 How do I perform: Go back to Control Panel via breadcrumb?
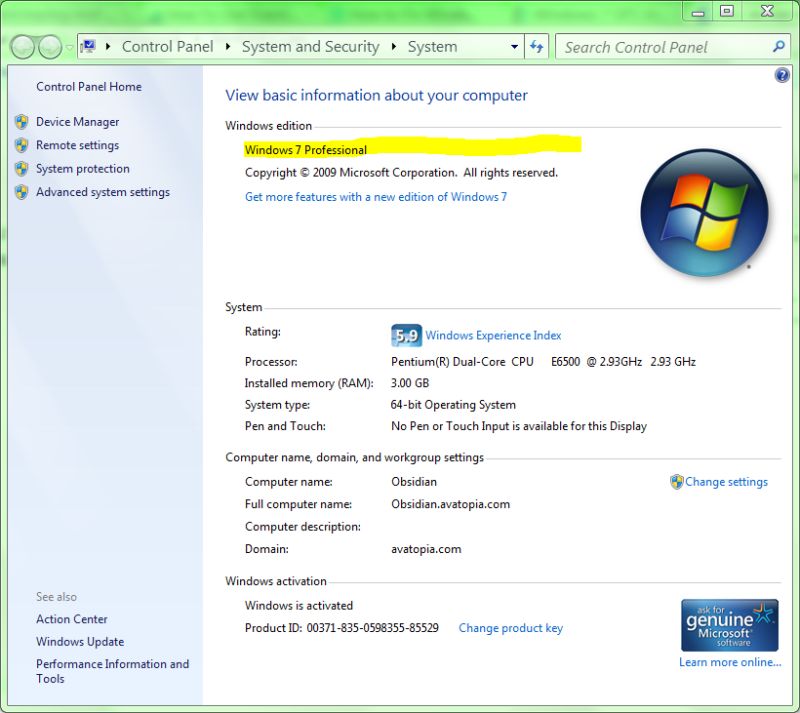[166, 46]
